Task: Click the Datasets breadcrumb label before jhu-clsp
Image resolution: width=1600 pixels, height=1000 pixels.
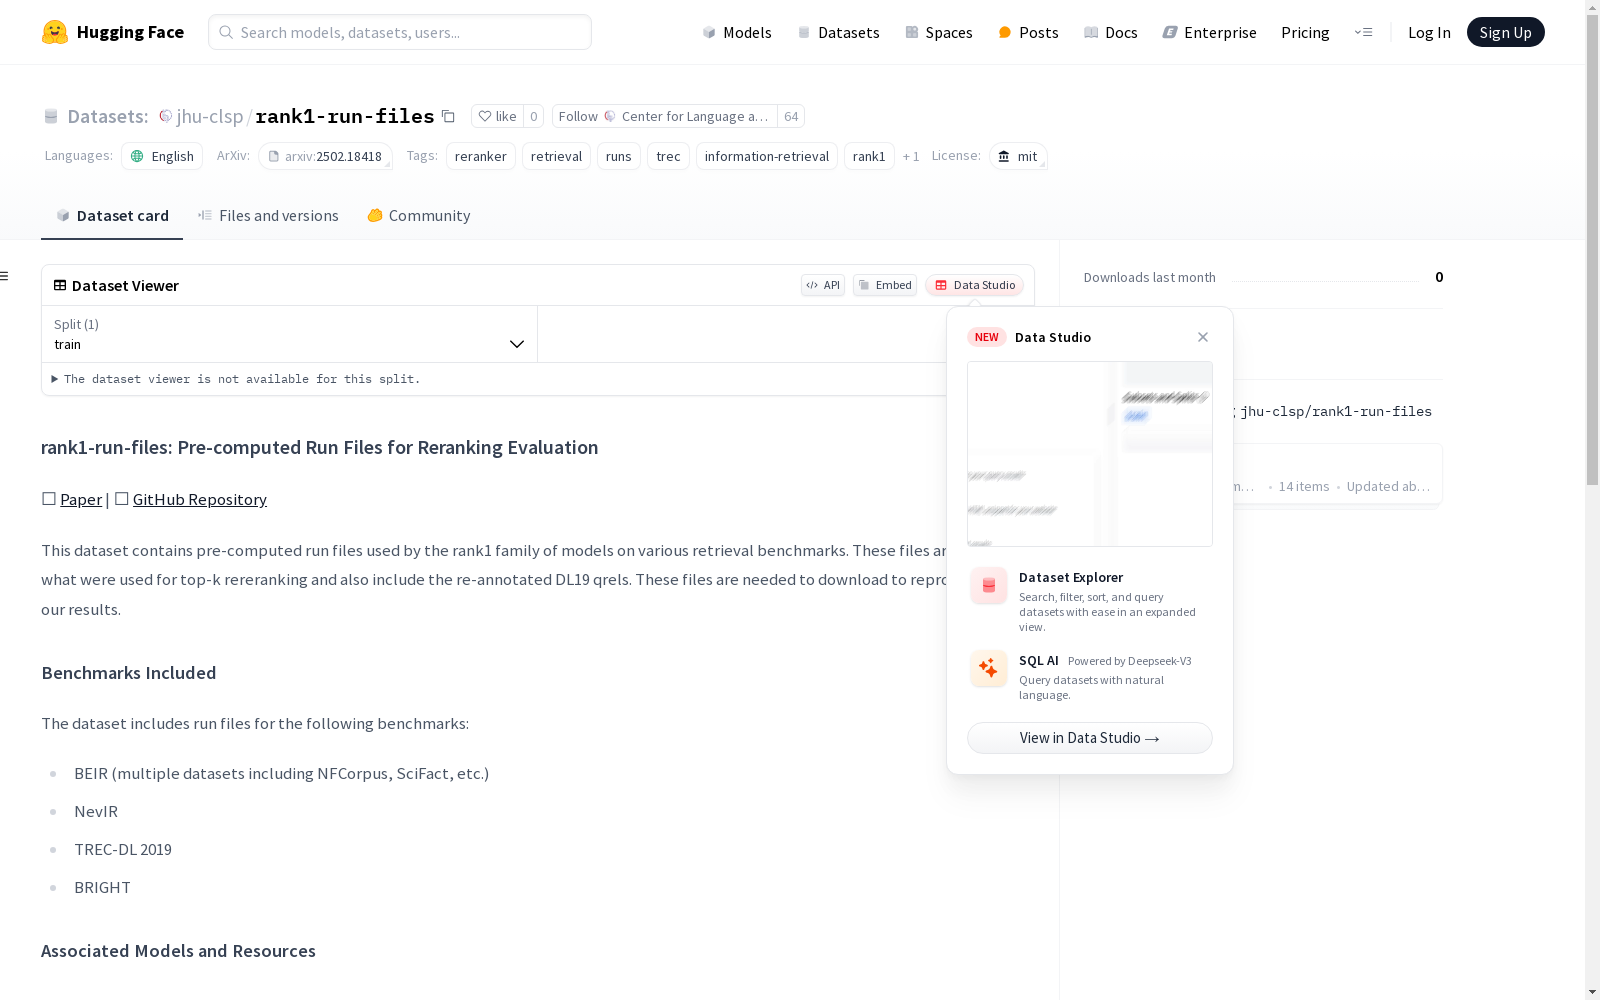Action: tap(107, 117)
